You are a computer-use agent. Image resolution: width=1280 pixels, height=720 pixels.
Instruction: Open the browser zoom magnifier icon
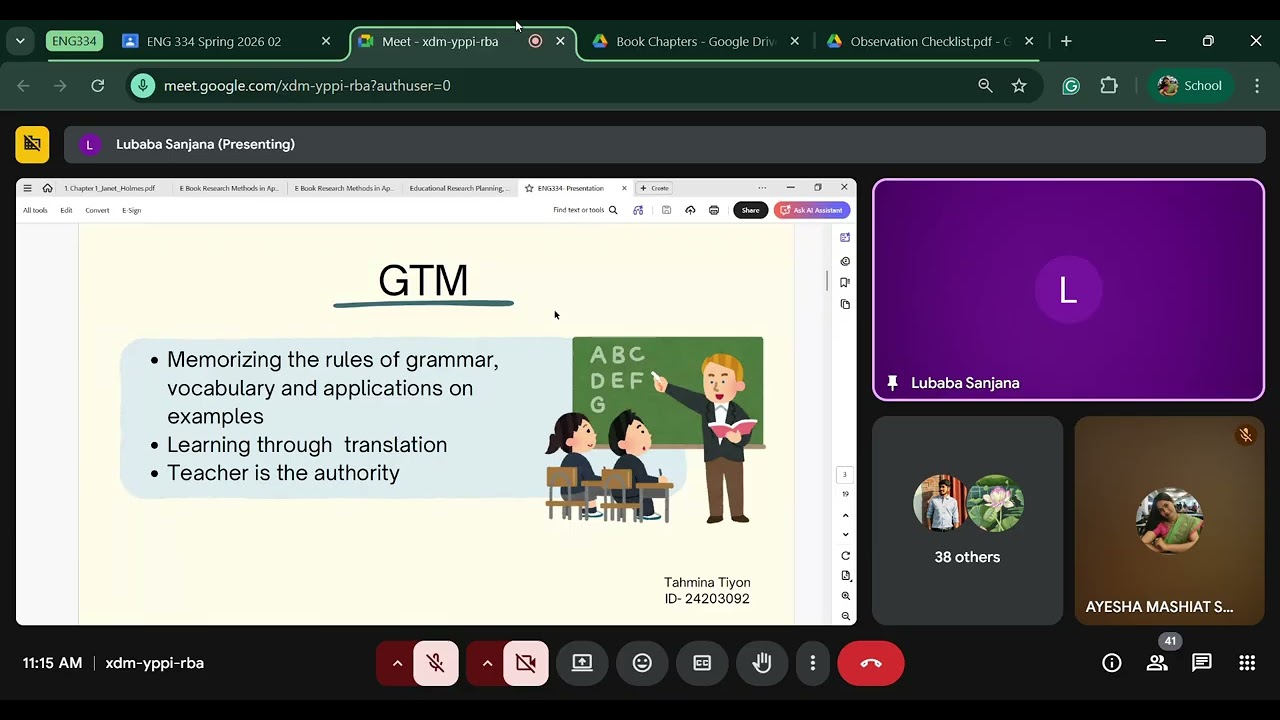coord(985,86)
